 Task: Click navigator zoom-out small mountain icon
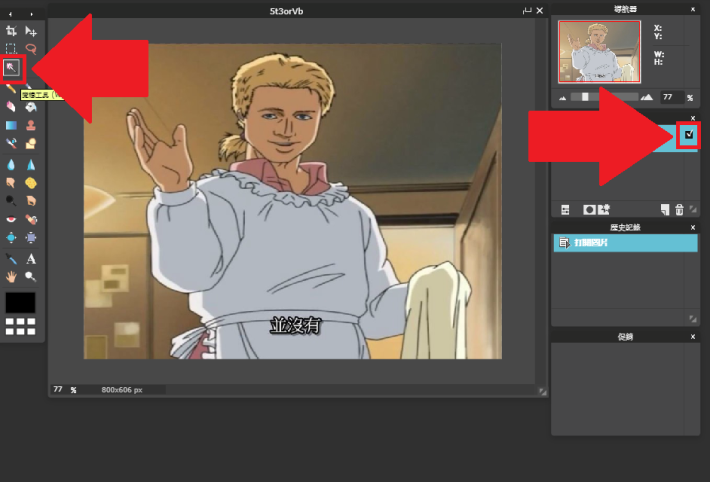pyautogui.click(x=563, y=98)
